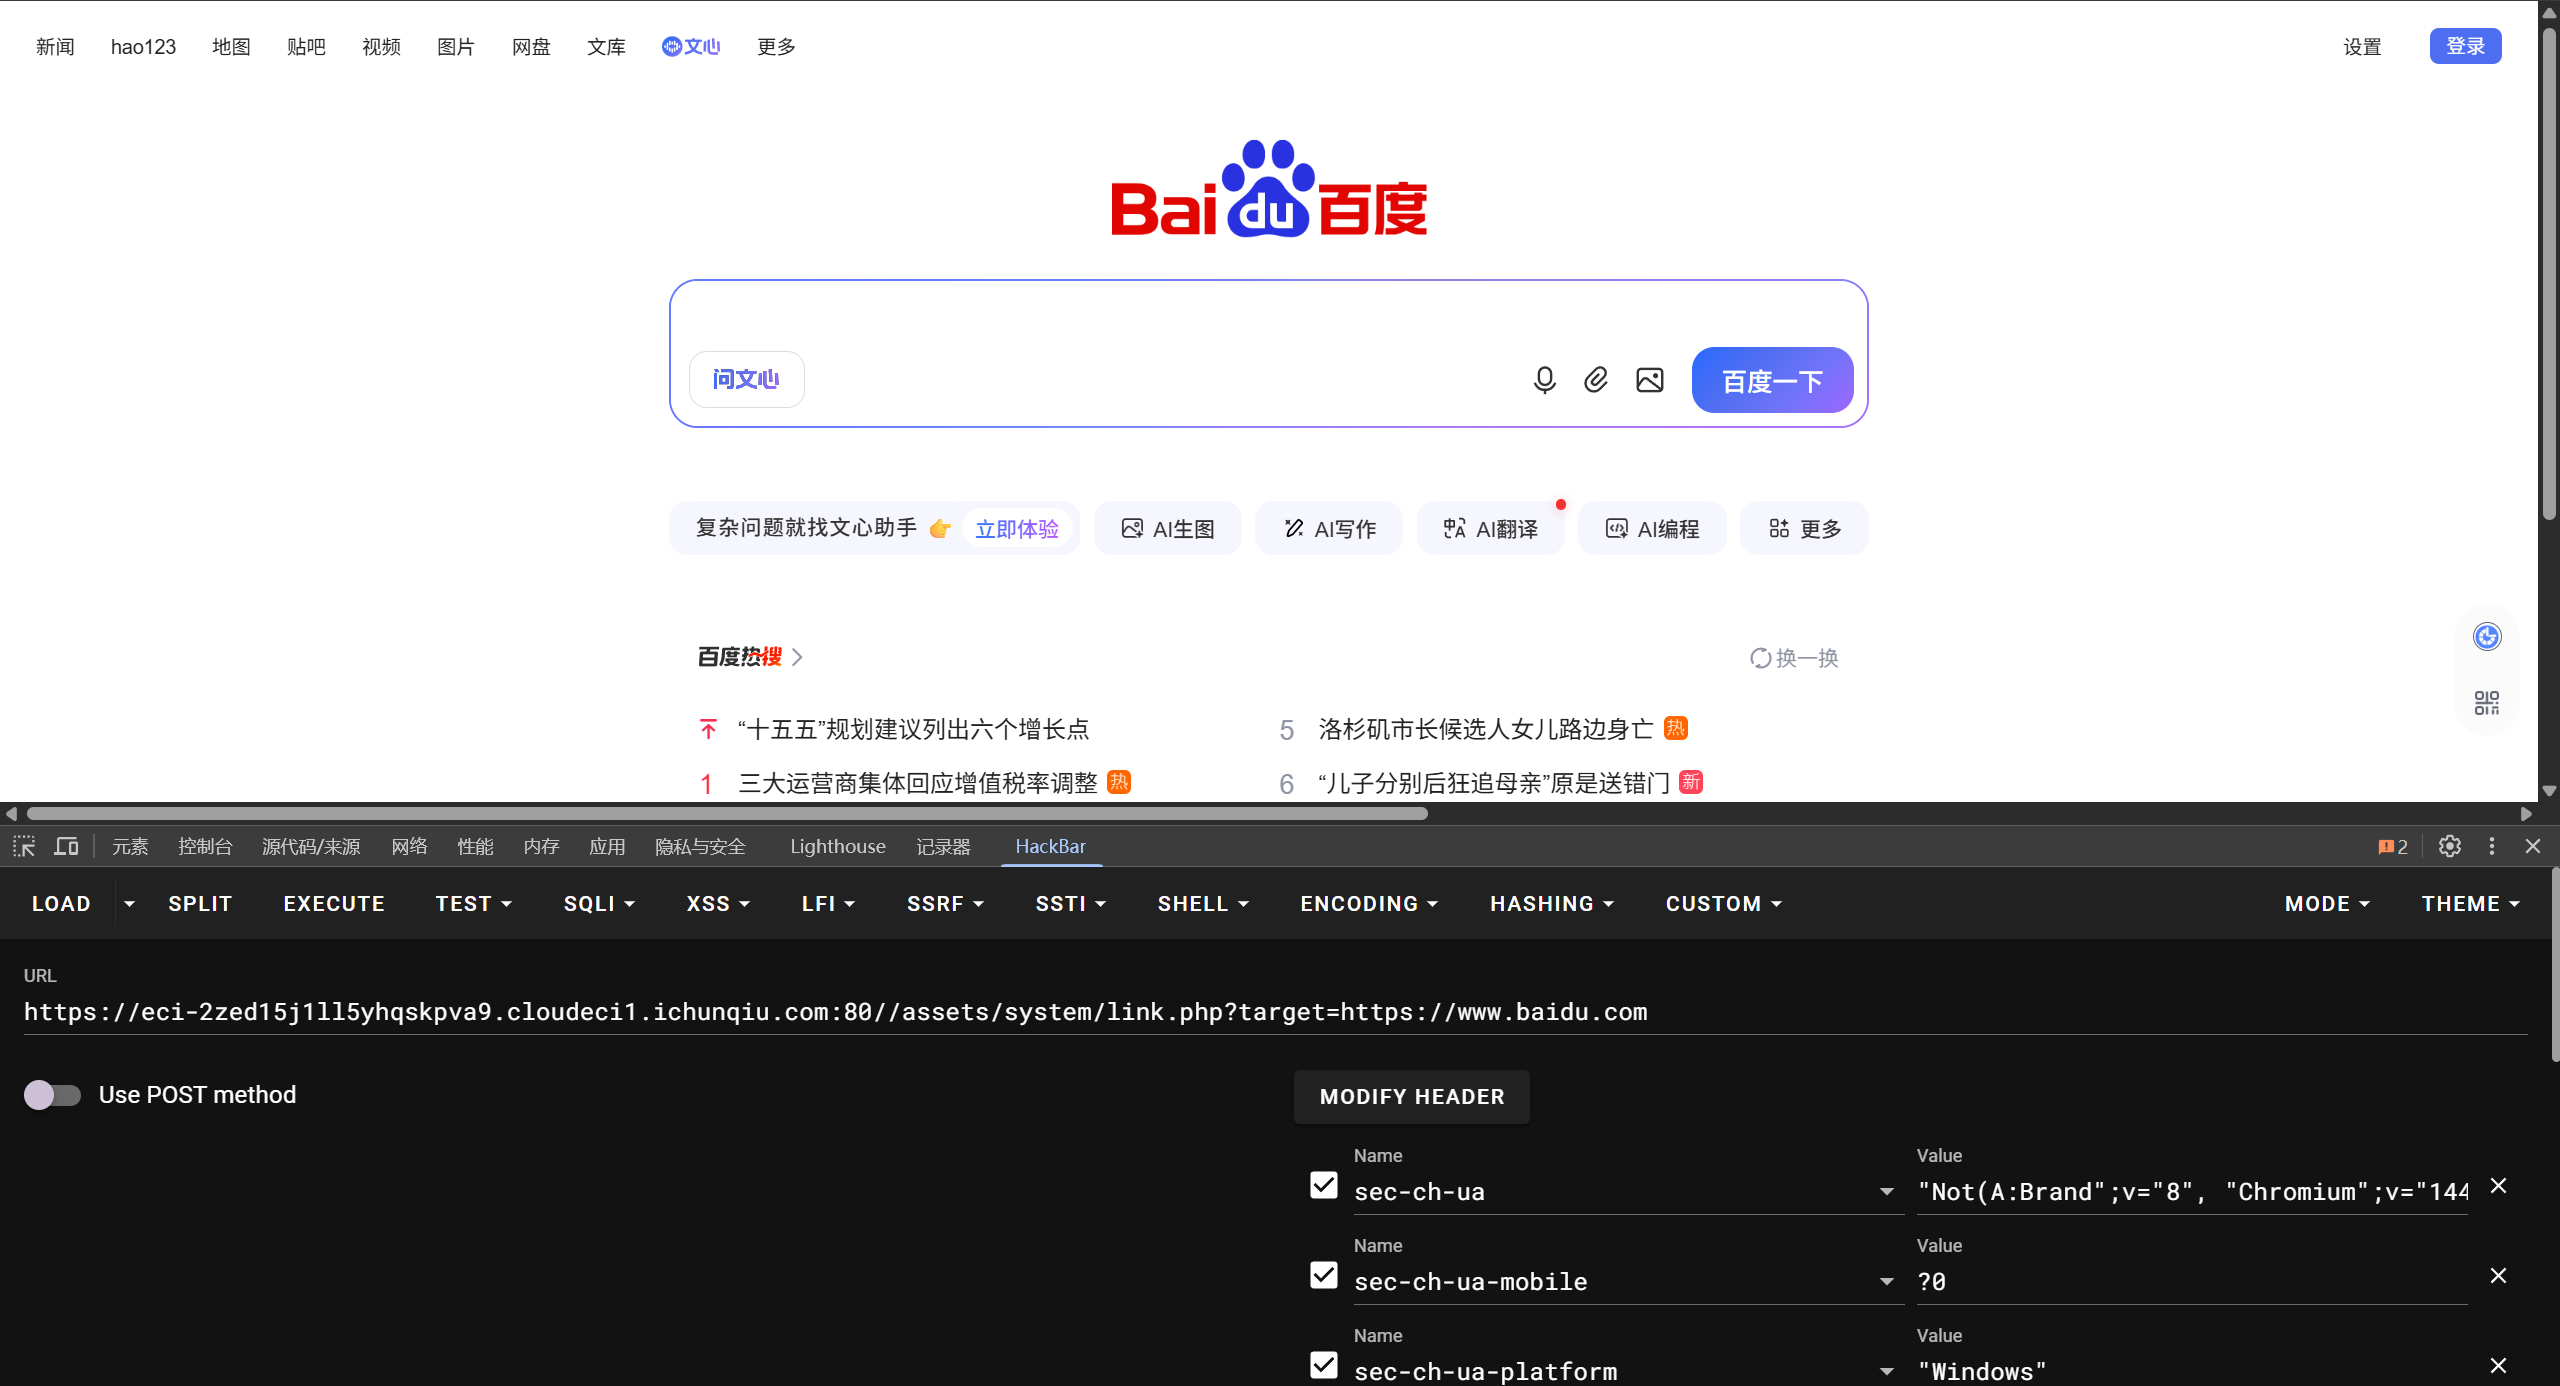Uncheck the sec-ch-ua-mobile header checkbox
The image size is (2560, 1386).
(x=1324, y=1275)
